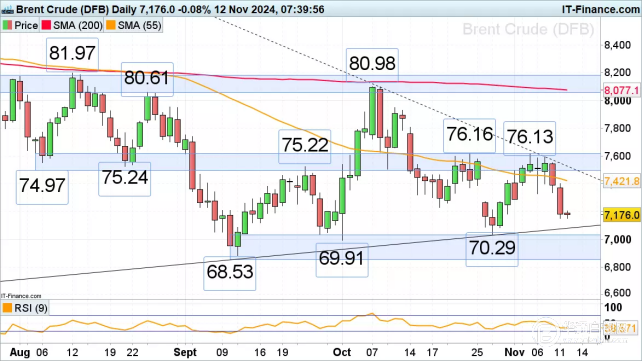Select the Price legend label
The width and height of the screenshot is (643, 362).
[x=26, y=25]
